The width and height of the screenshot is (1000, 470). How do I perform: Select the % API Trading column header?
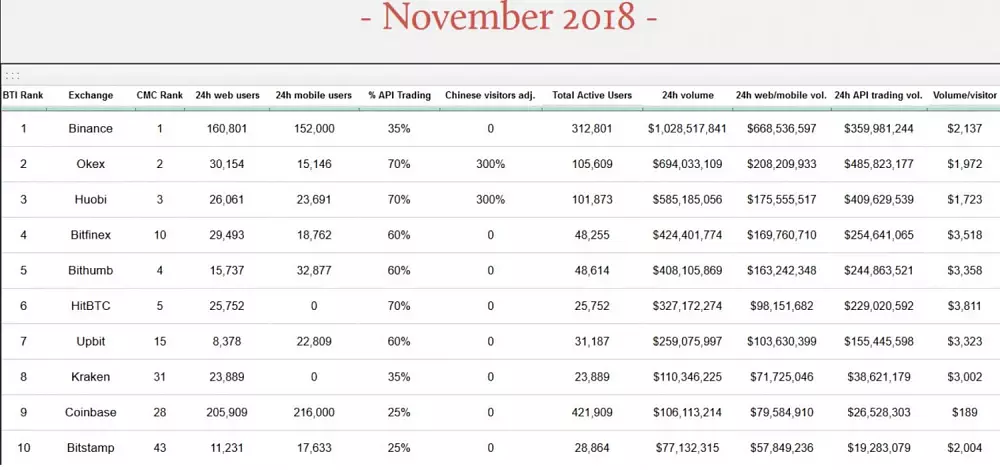point(399,96)
